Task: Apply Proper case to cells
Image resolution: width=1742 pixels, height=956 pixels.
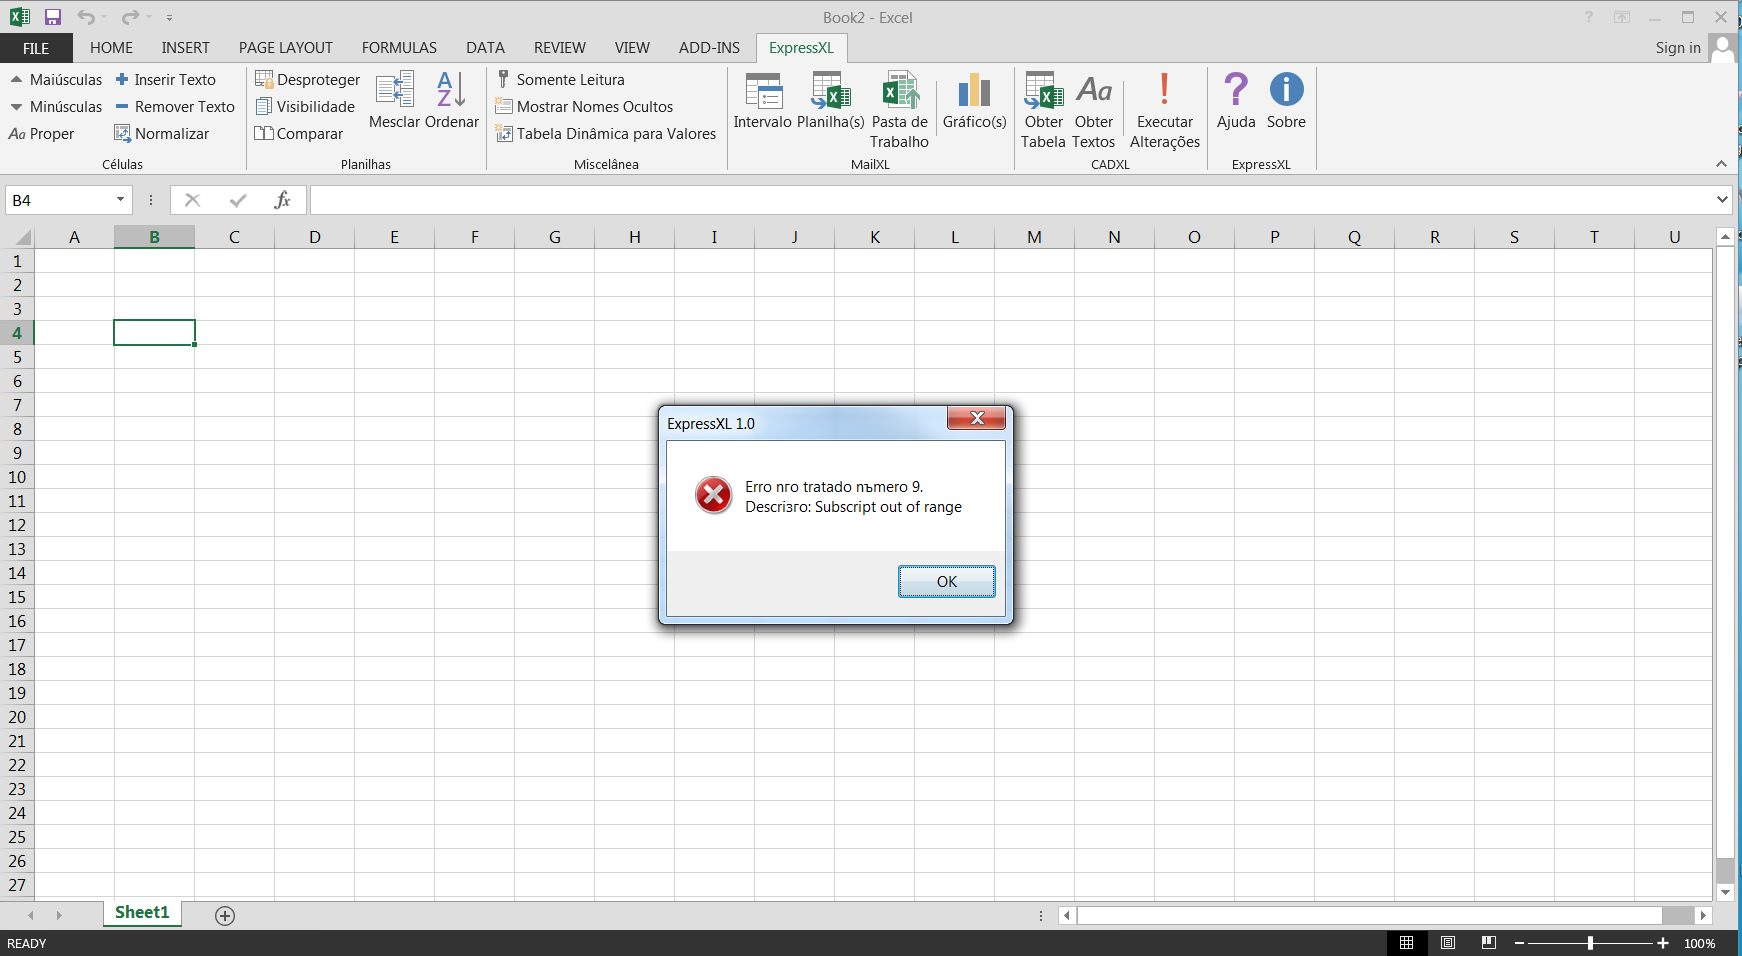Action: (41, 134)
